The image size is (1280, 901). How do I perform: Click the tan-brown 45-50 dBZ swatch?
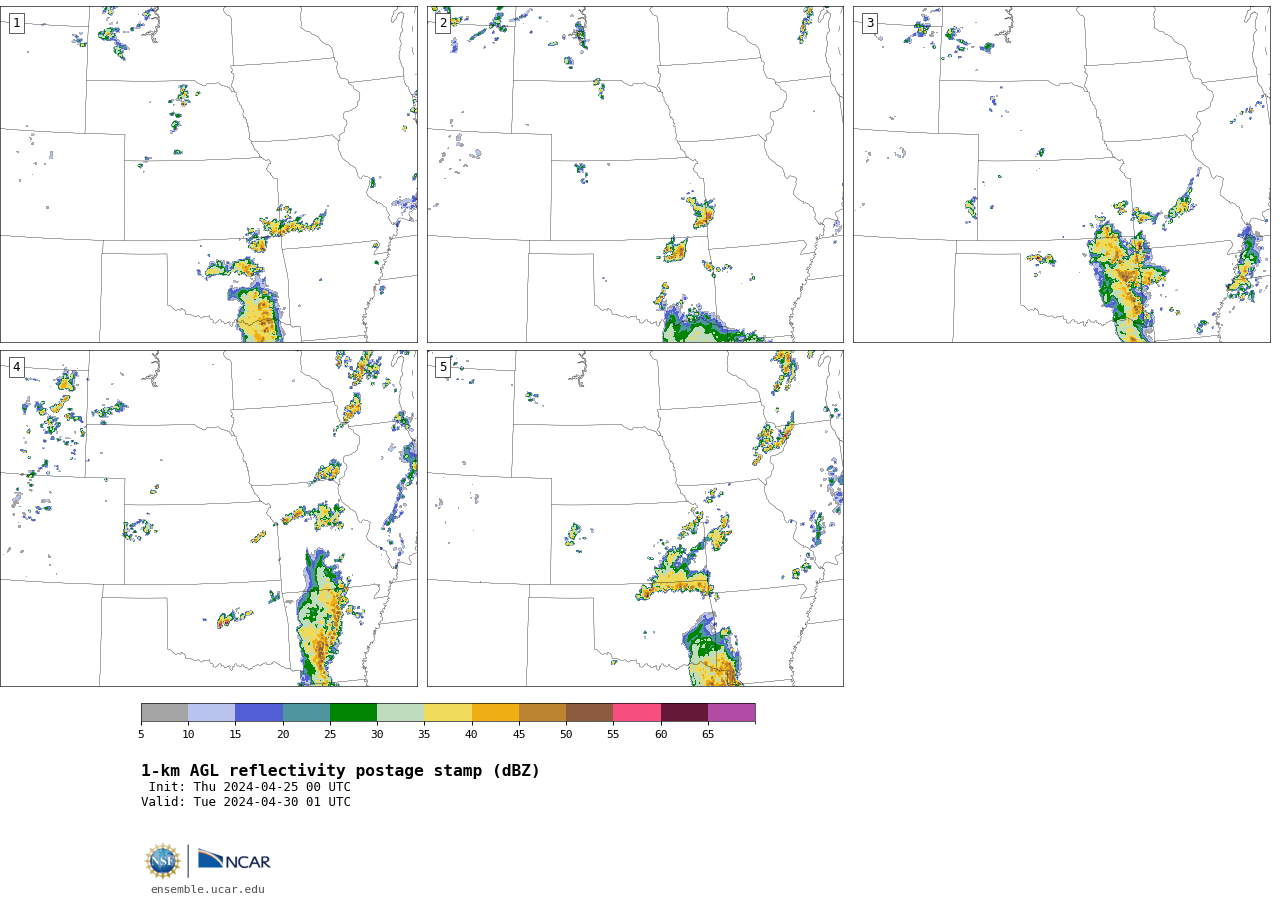[542, 713]
